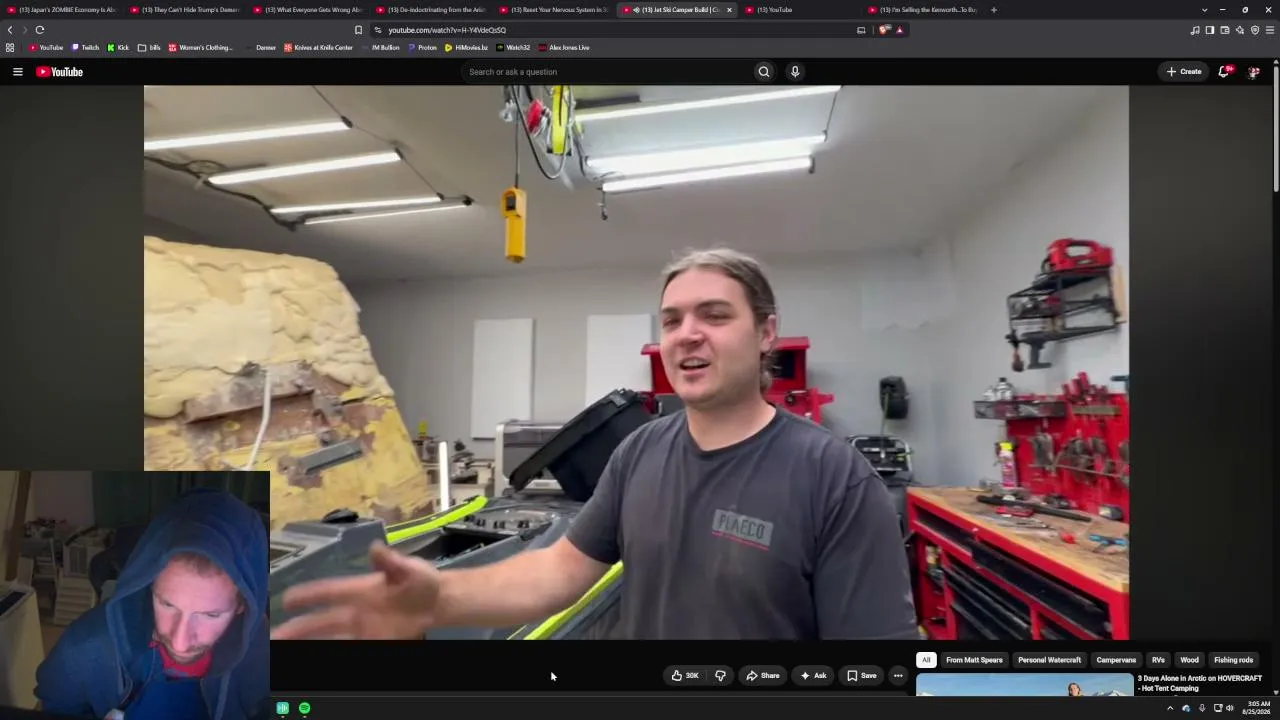Viewport: 1280px width, 720px height.
Task: Expand the tab search dropdown arrow
Action: [1204, 10]
